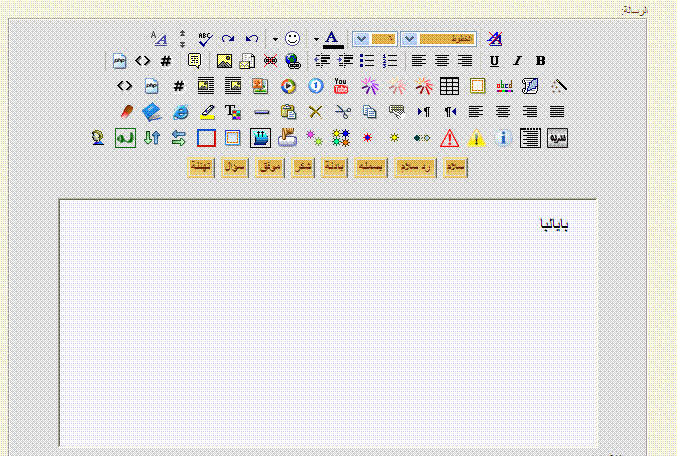
Task: Open the font name dropdown
Action: 409,39
